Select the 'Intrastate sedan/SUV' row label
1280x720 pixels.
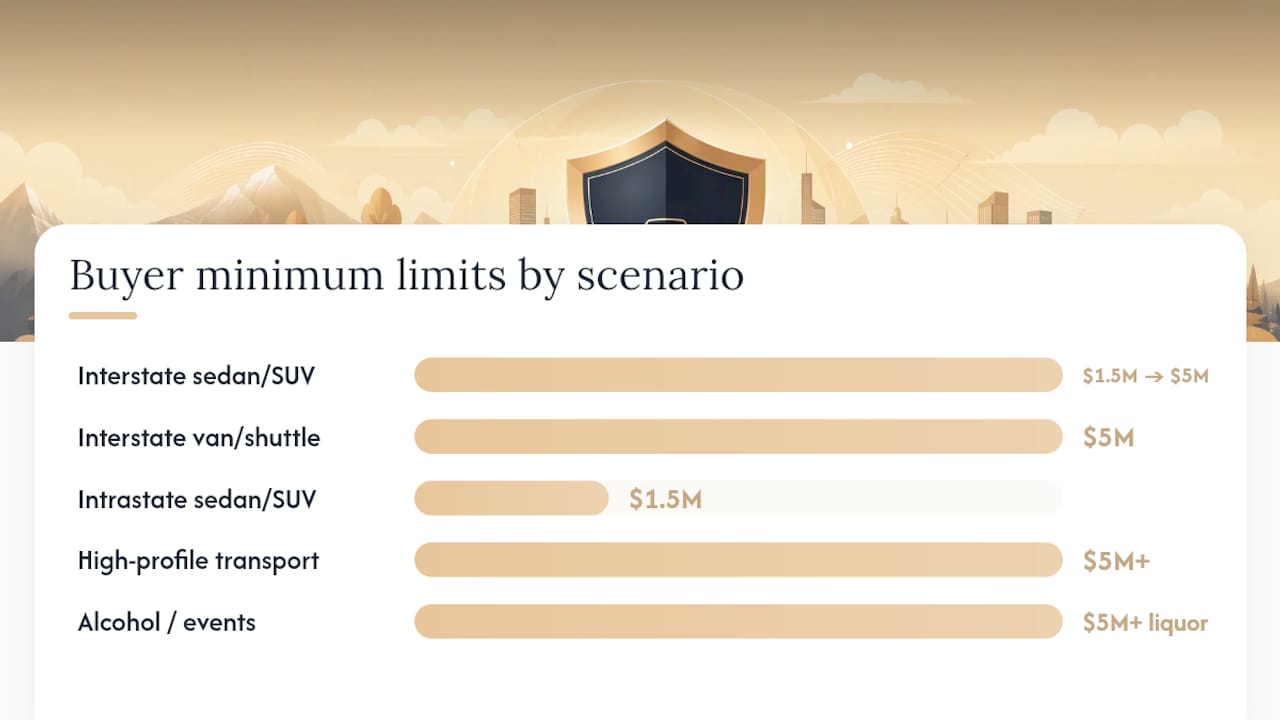click(x=196, y=499)
